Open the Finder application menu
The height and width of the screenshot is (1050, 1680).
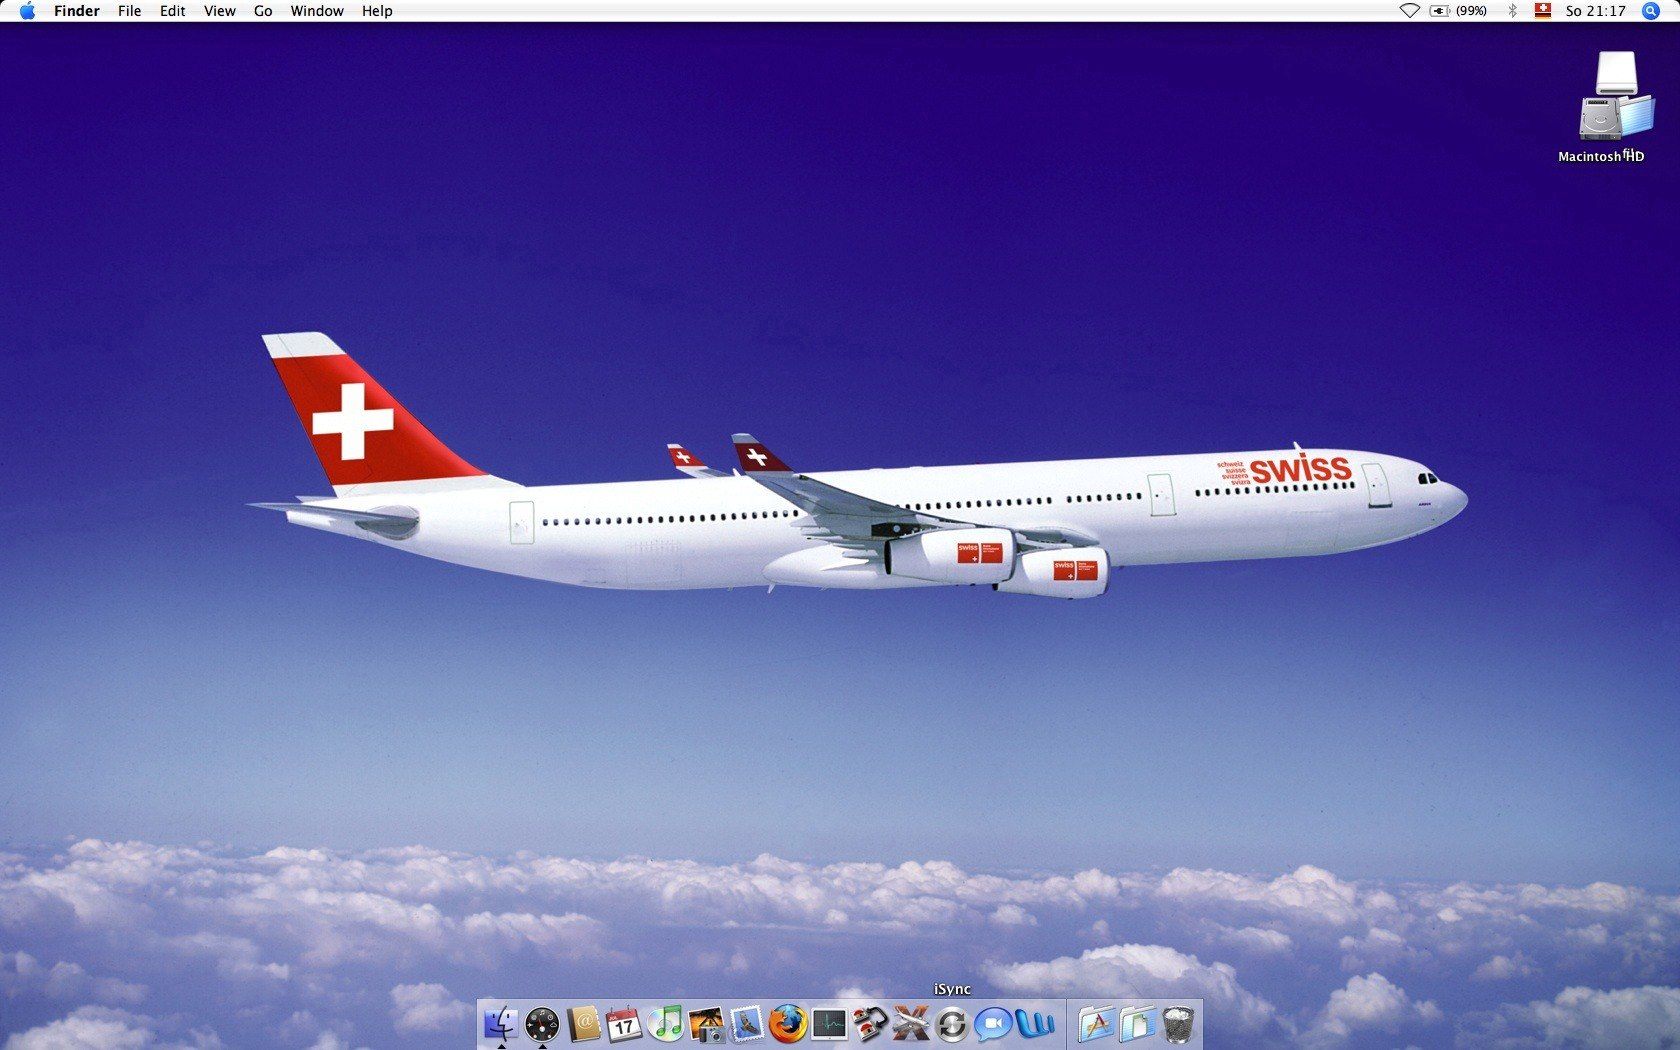point(77,11)
